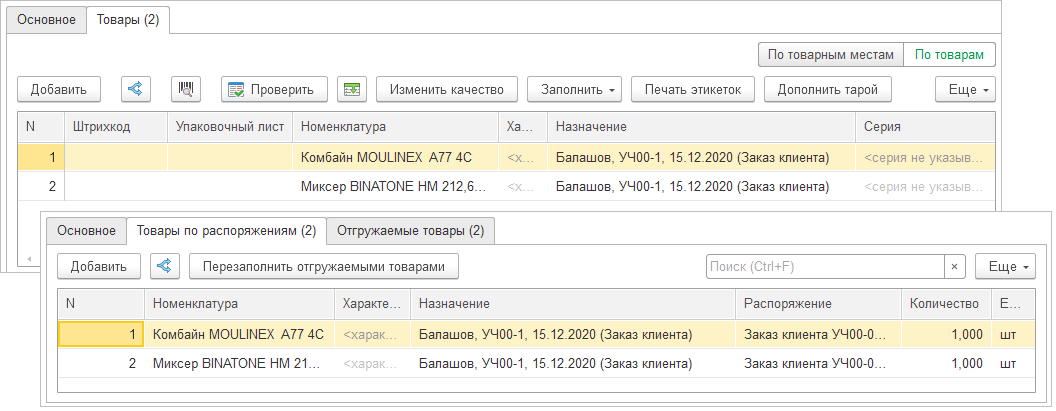The width and height of the screenshot is (1056, 411).
Task: Click the Изменить качество button
Action: coord(446,89)
